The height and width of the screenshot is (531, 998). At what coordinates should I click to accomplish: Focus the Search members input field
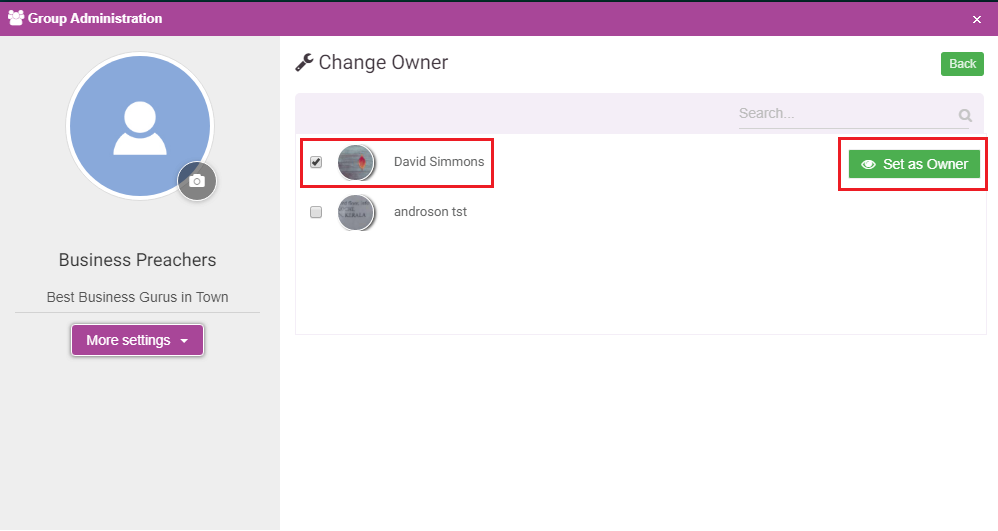coord(847,114)
